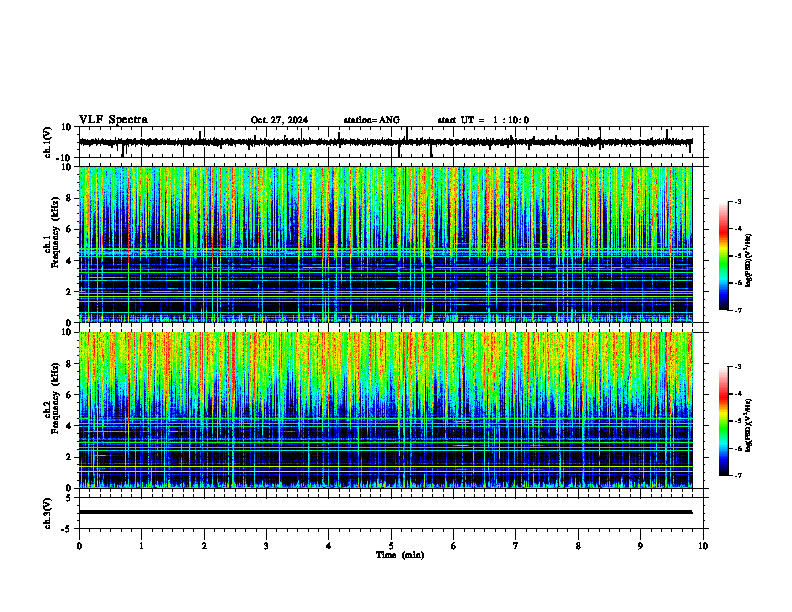Click the "Time (min)" x-axis label
This screenshot has height=612, width=792.
point(400,555)
